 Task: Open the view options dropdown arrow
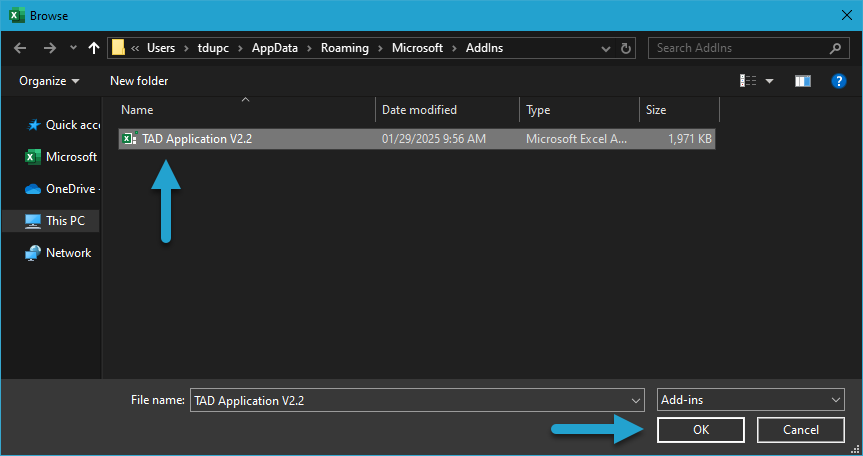coord(769,81)
